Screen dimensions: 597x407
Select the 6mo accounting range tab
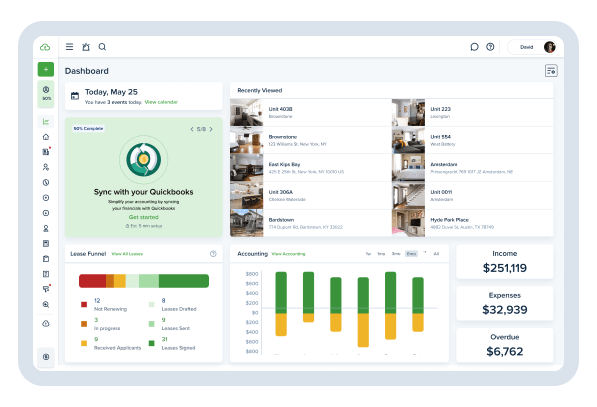pos(411,254)
